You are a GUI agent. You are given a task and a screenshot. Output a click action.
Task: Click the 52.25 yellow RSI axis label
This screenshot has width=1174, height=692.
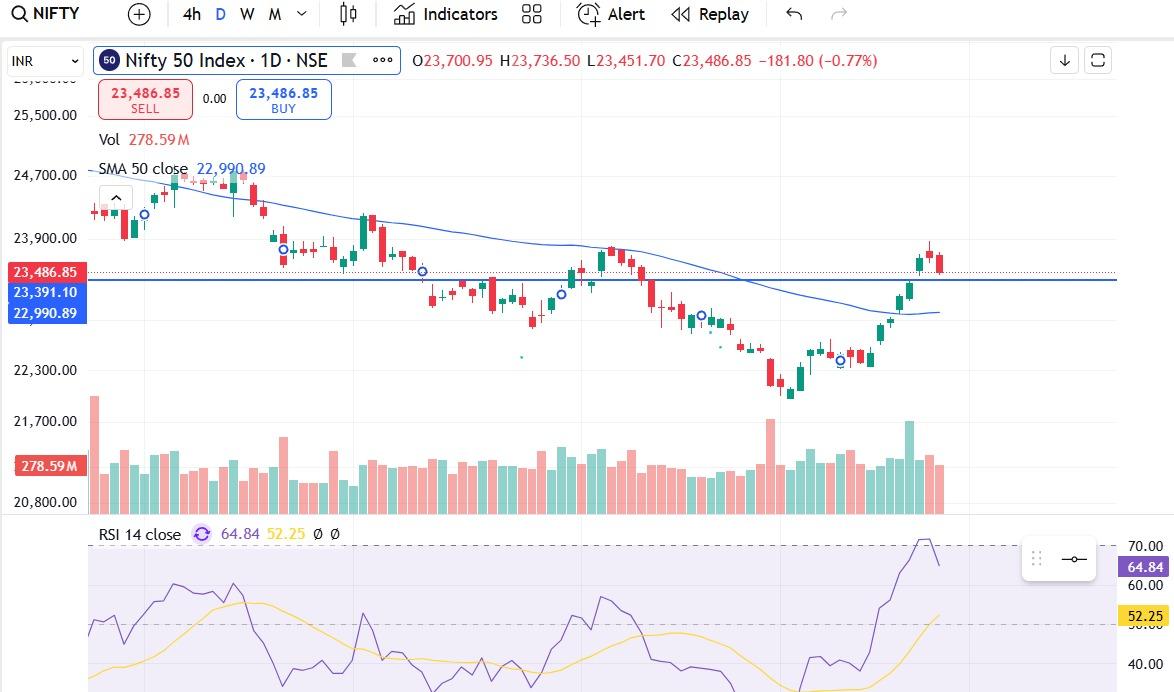click(1145, 616)
